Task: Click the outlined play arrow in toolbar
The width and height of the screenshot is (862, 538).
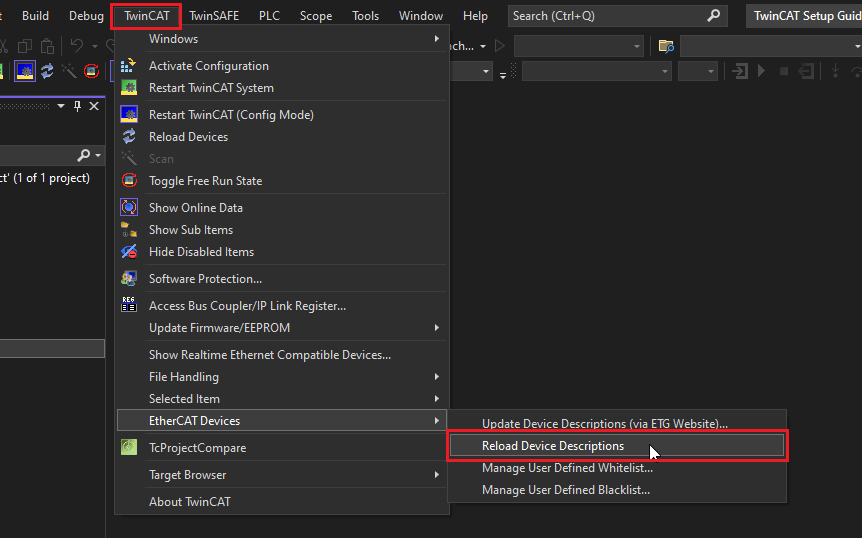Action: pyautogui.click(x=500, y=46)
